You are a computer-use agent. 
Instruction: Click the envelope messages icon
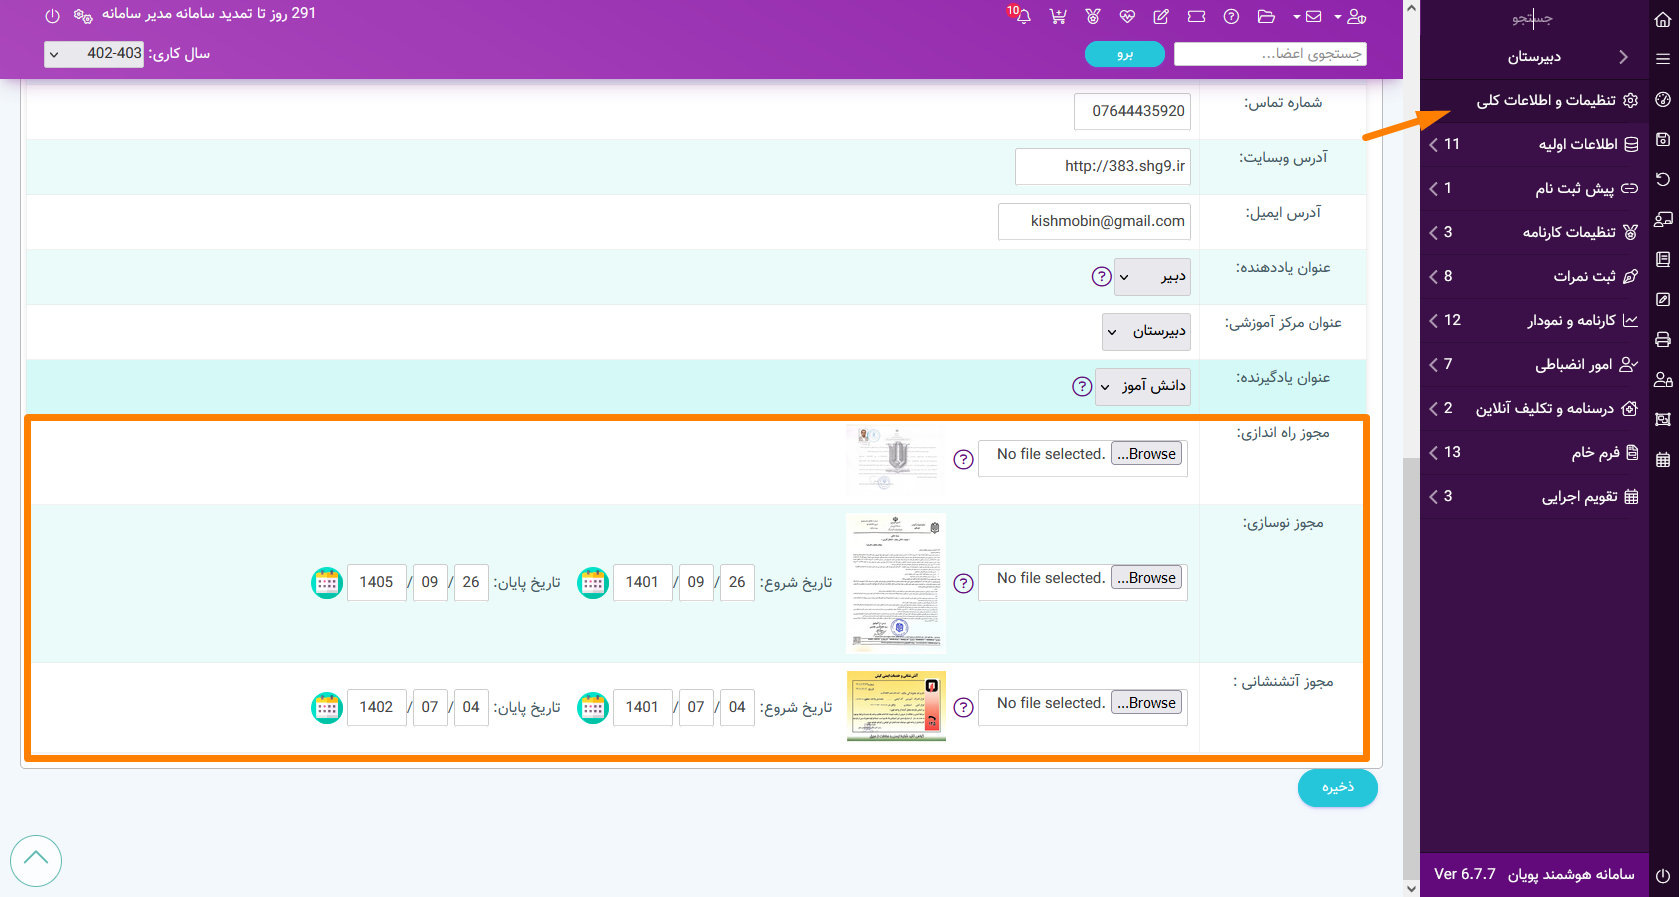click(x=1313, y=16)
